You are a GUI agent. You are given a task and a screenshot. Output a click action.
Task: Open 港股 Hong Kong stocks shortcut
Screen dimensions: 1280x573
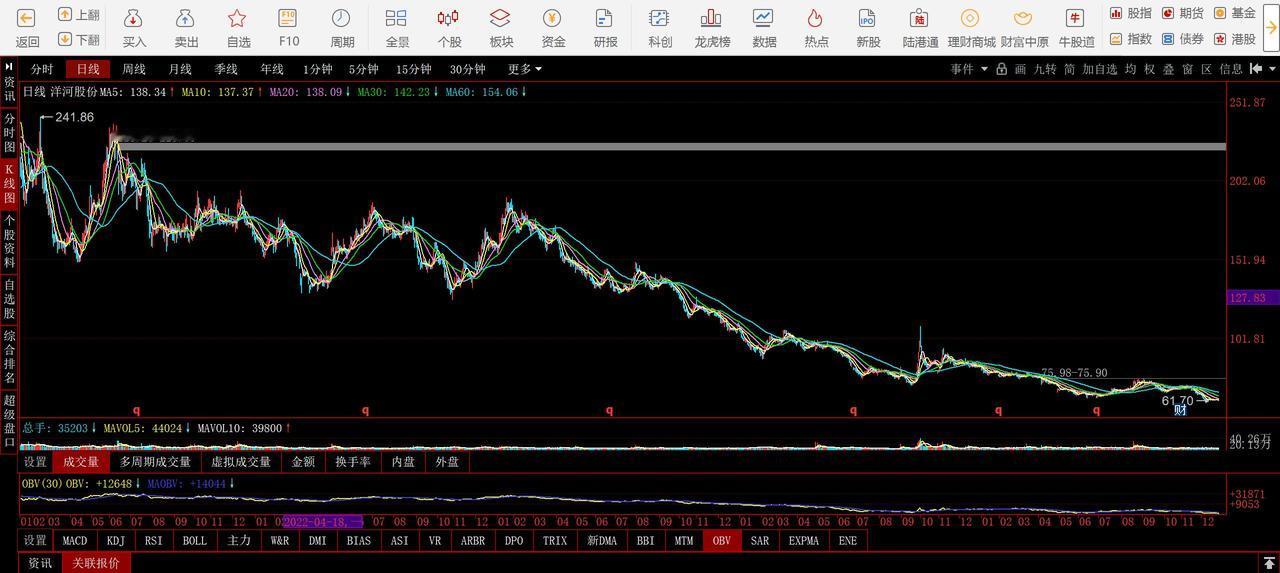pyautogui.click(x=1234, y=39)
